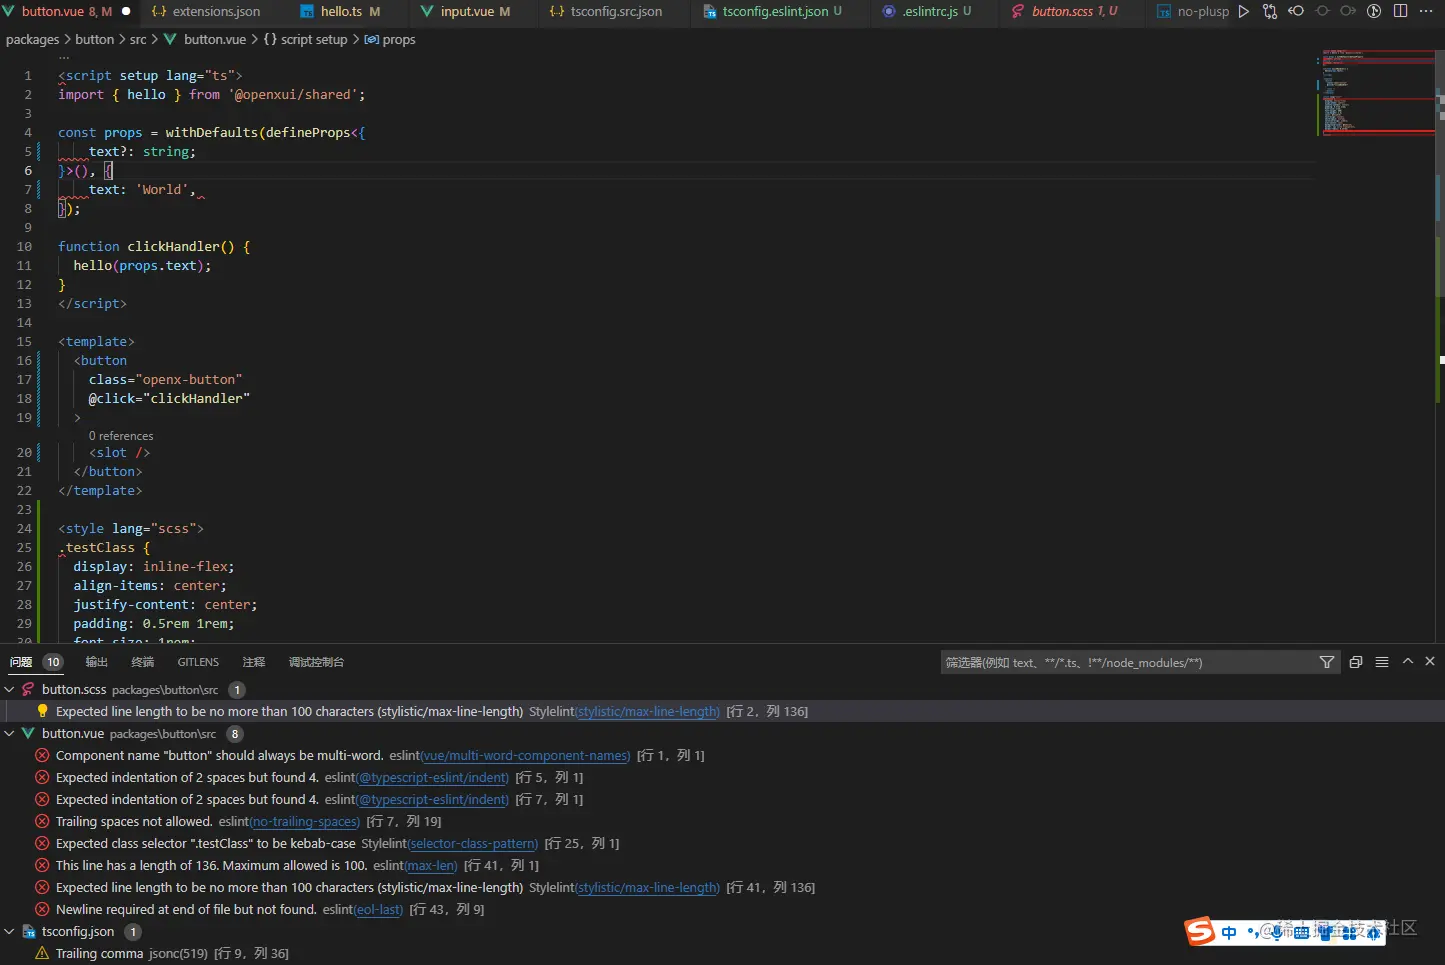
Task: Click the 'src' breadcrumb segment
Action: 138,39
